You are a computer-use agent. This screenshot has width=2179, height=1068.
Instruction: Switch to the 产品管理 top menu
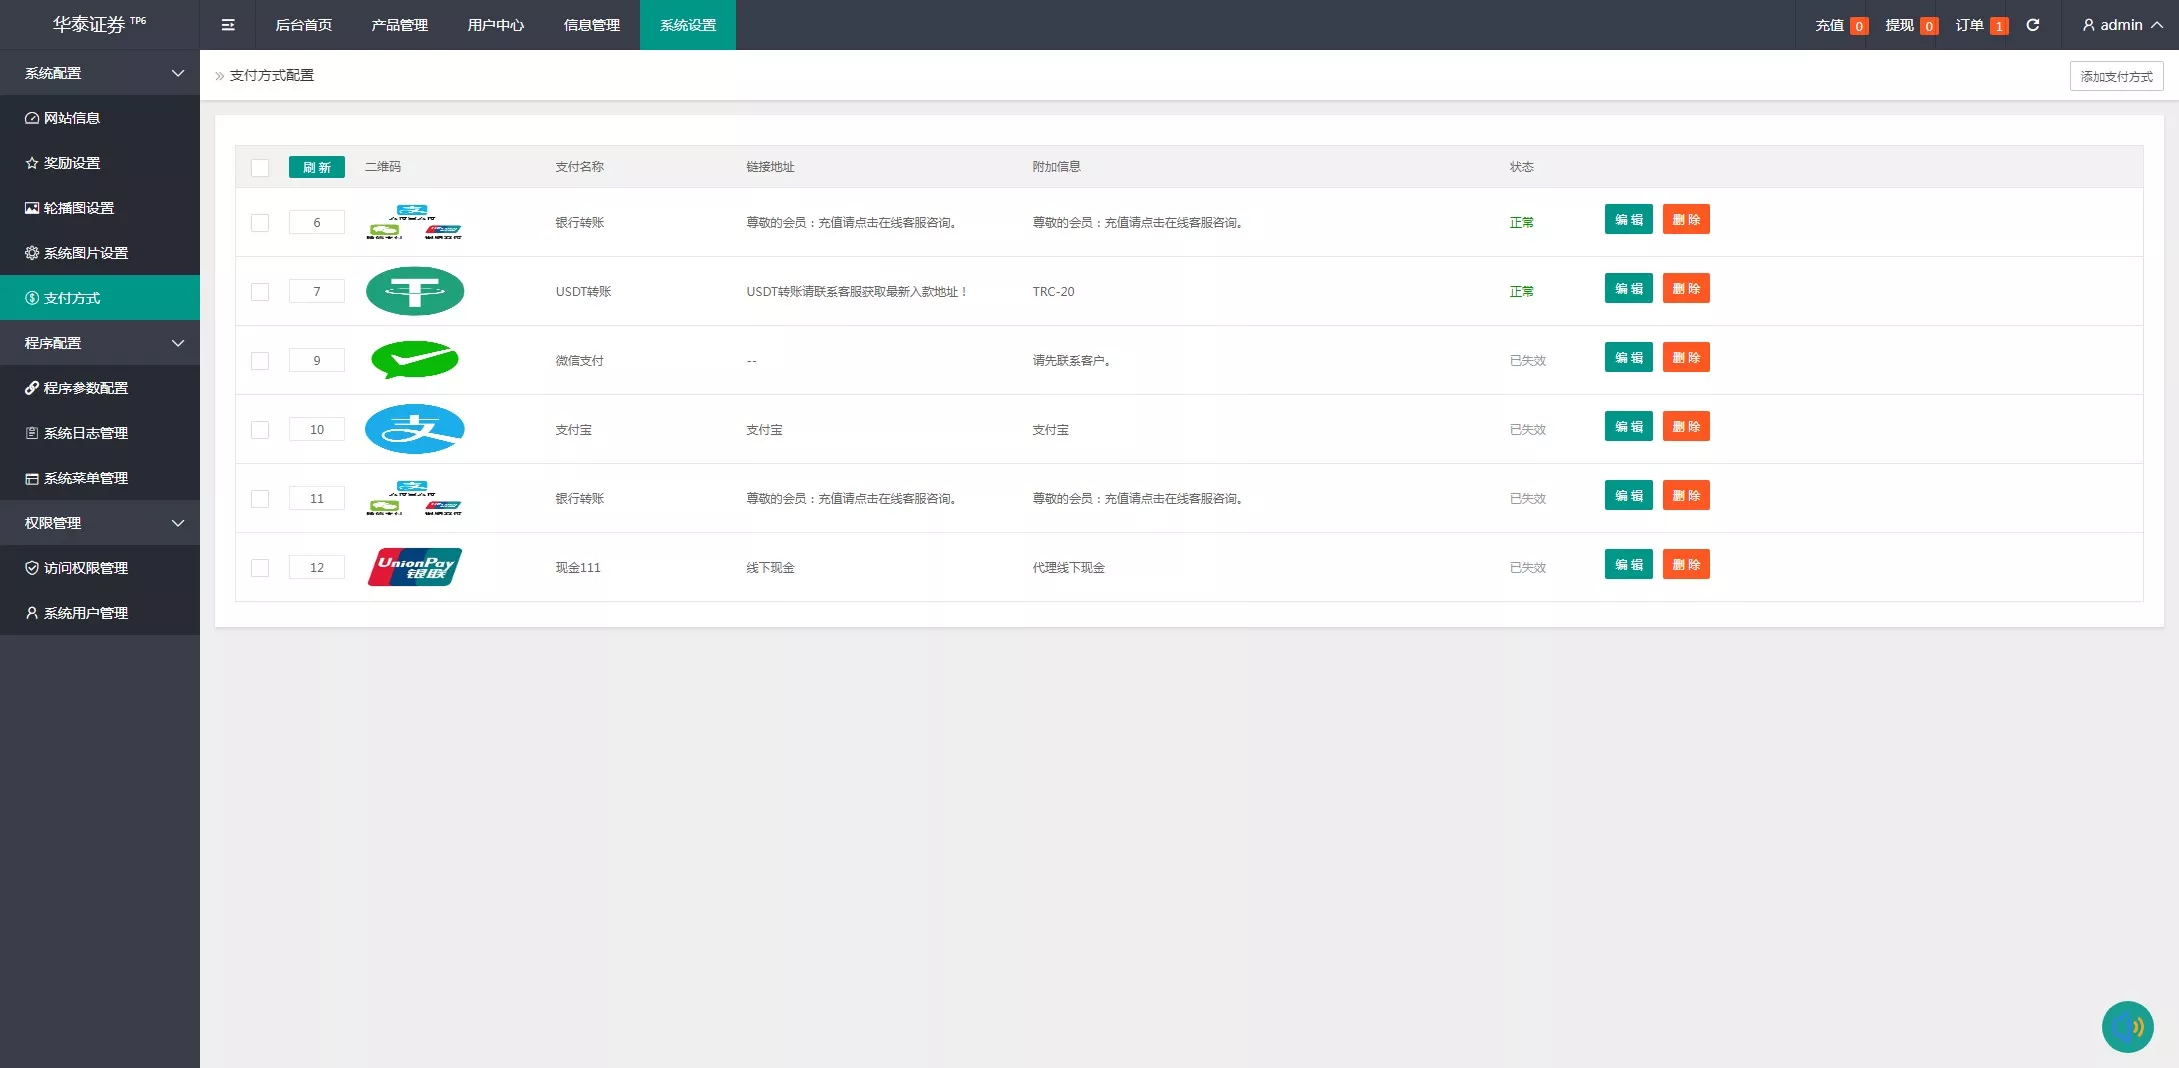[x=399, y=25]
